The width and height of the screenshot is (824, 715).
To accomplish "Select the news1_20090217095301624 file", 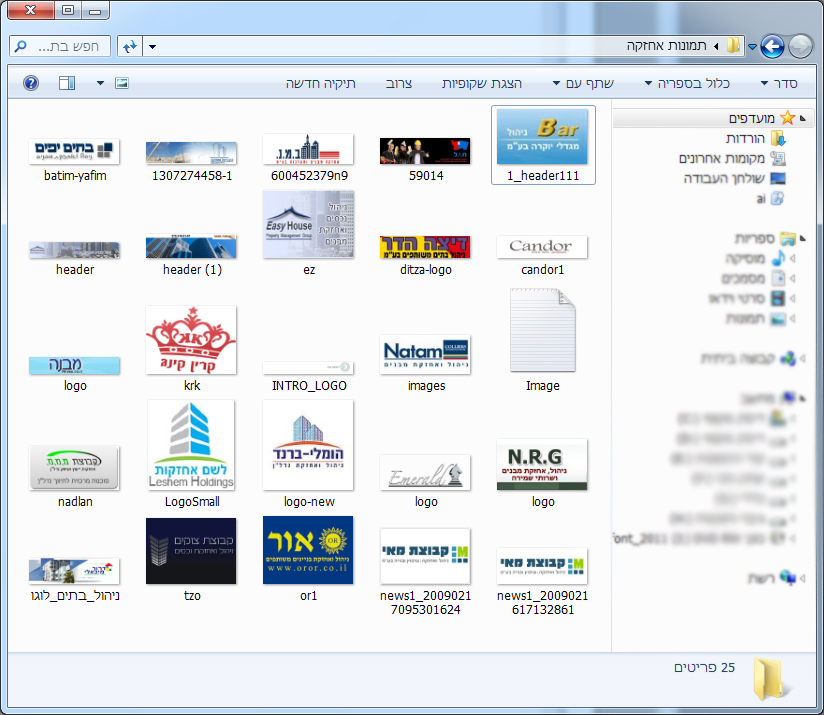I will coord(425,573).
